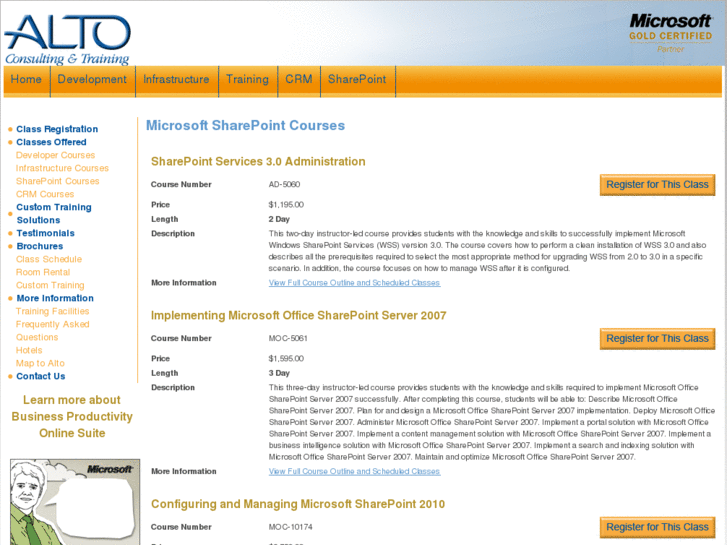
Task: Select CRM Courses sidebar link
Action: pyautogui.click(x=45, y=194)
